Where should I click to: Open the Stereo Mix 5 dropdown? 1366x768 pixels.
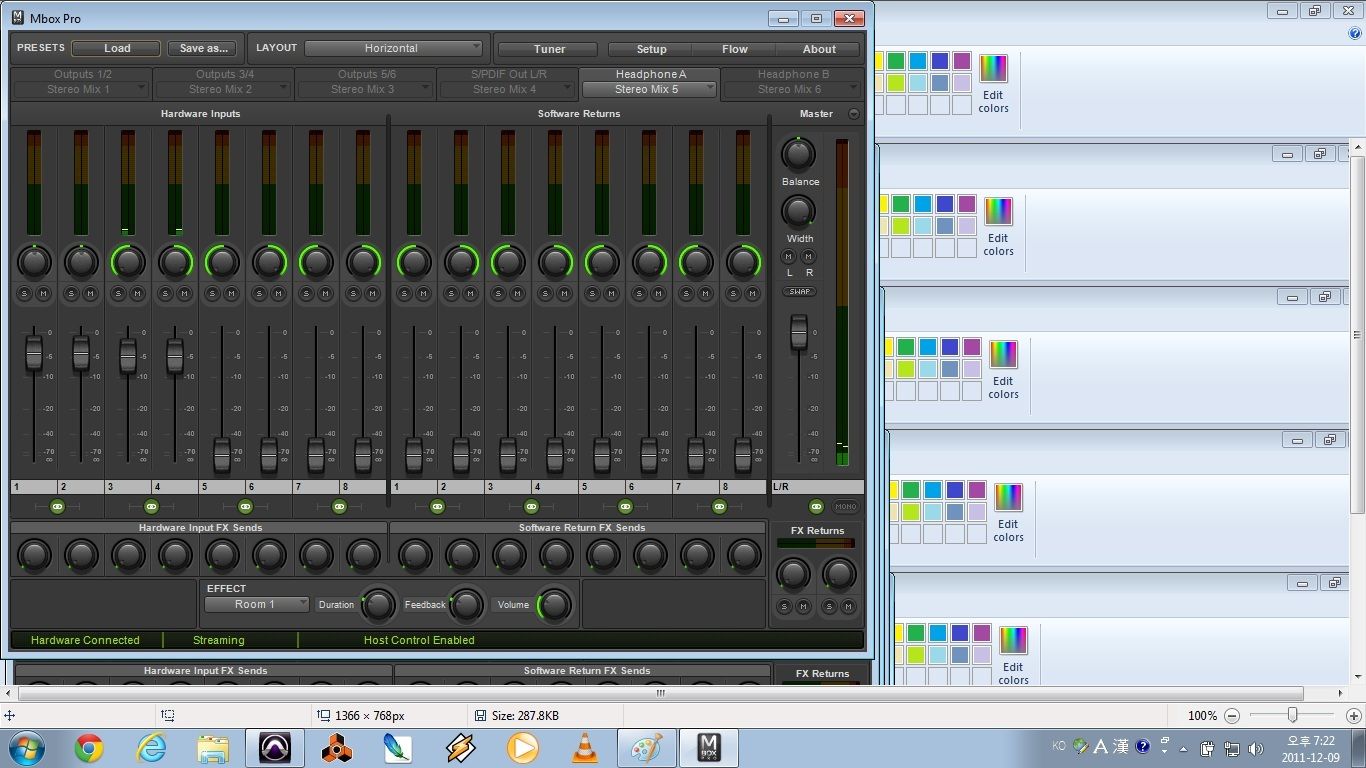coord(650,89)
